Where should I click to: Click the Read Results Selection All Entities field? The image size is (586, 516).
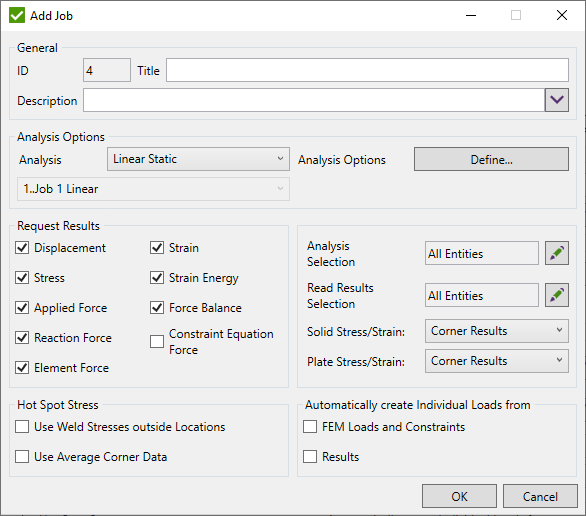(482, 295)
